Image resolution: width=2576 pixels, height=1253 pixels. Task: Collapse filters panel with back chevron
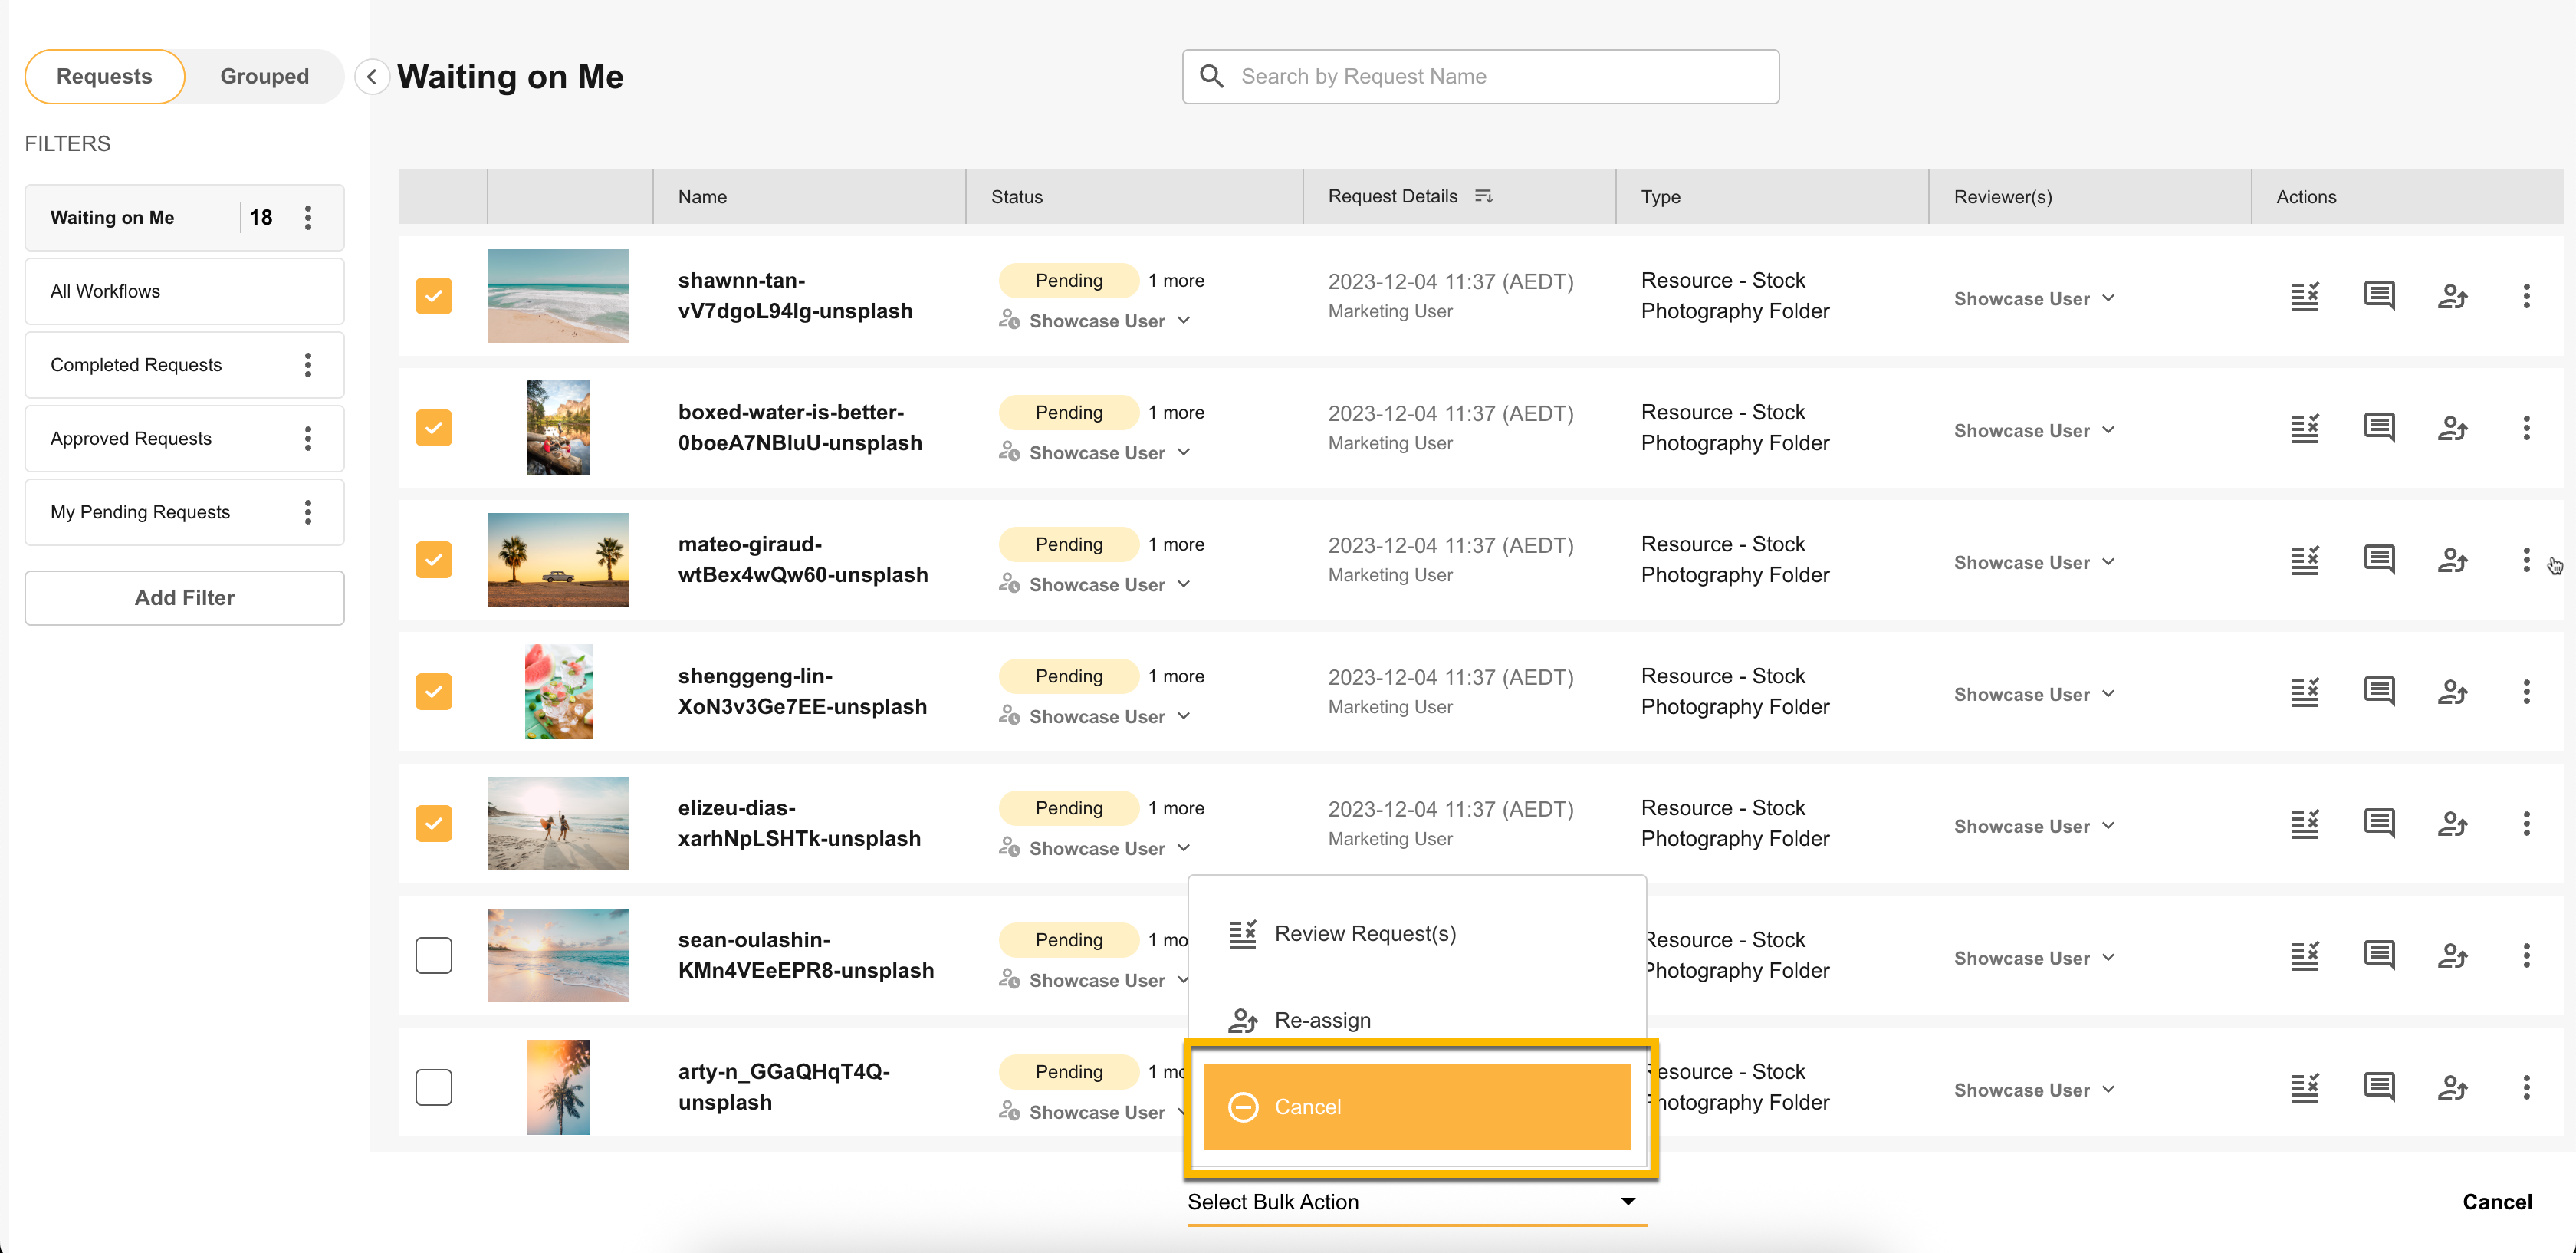[x=372, y=77]
